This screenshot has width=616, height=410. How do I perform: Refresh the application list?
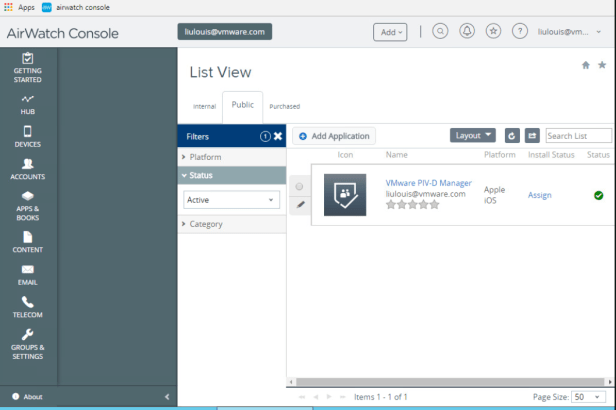point(512,136)
